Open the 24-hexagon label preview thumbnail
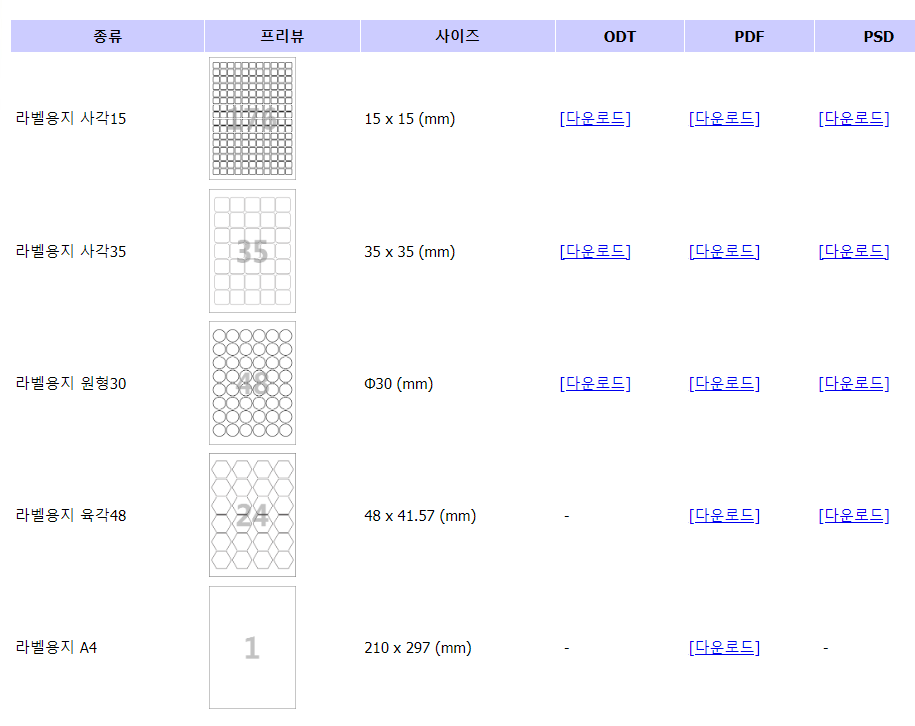The image size is (915, 726). (x=252, y=515)
